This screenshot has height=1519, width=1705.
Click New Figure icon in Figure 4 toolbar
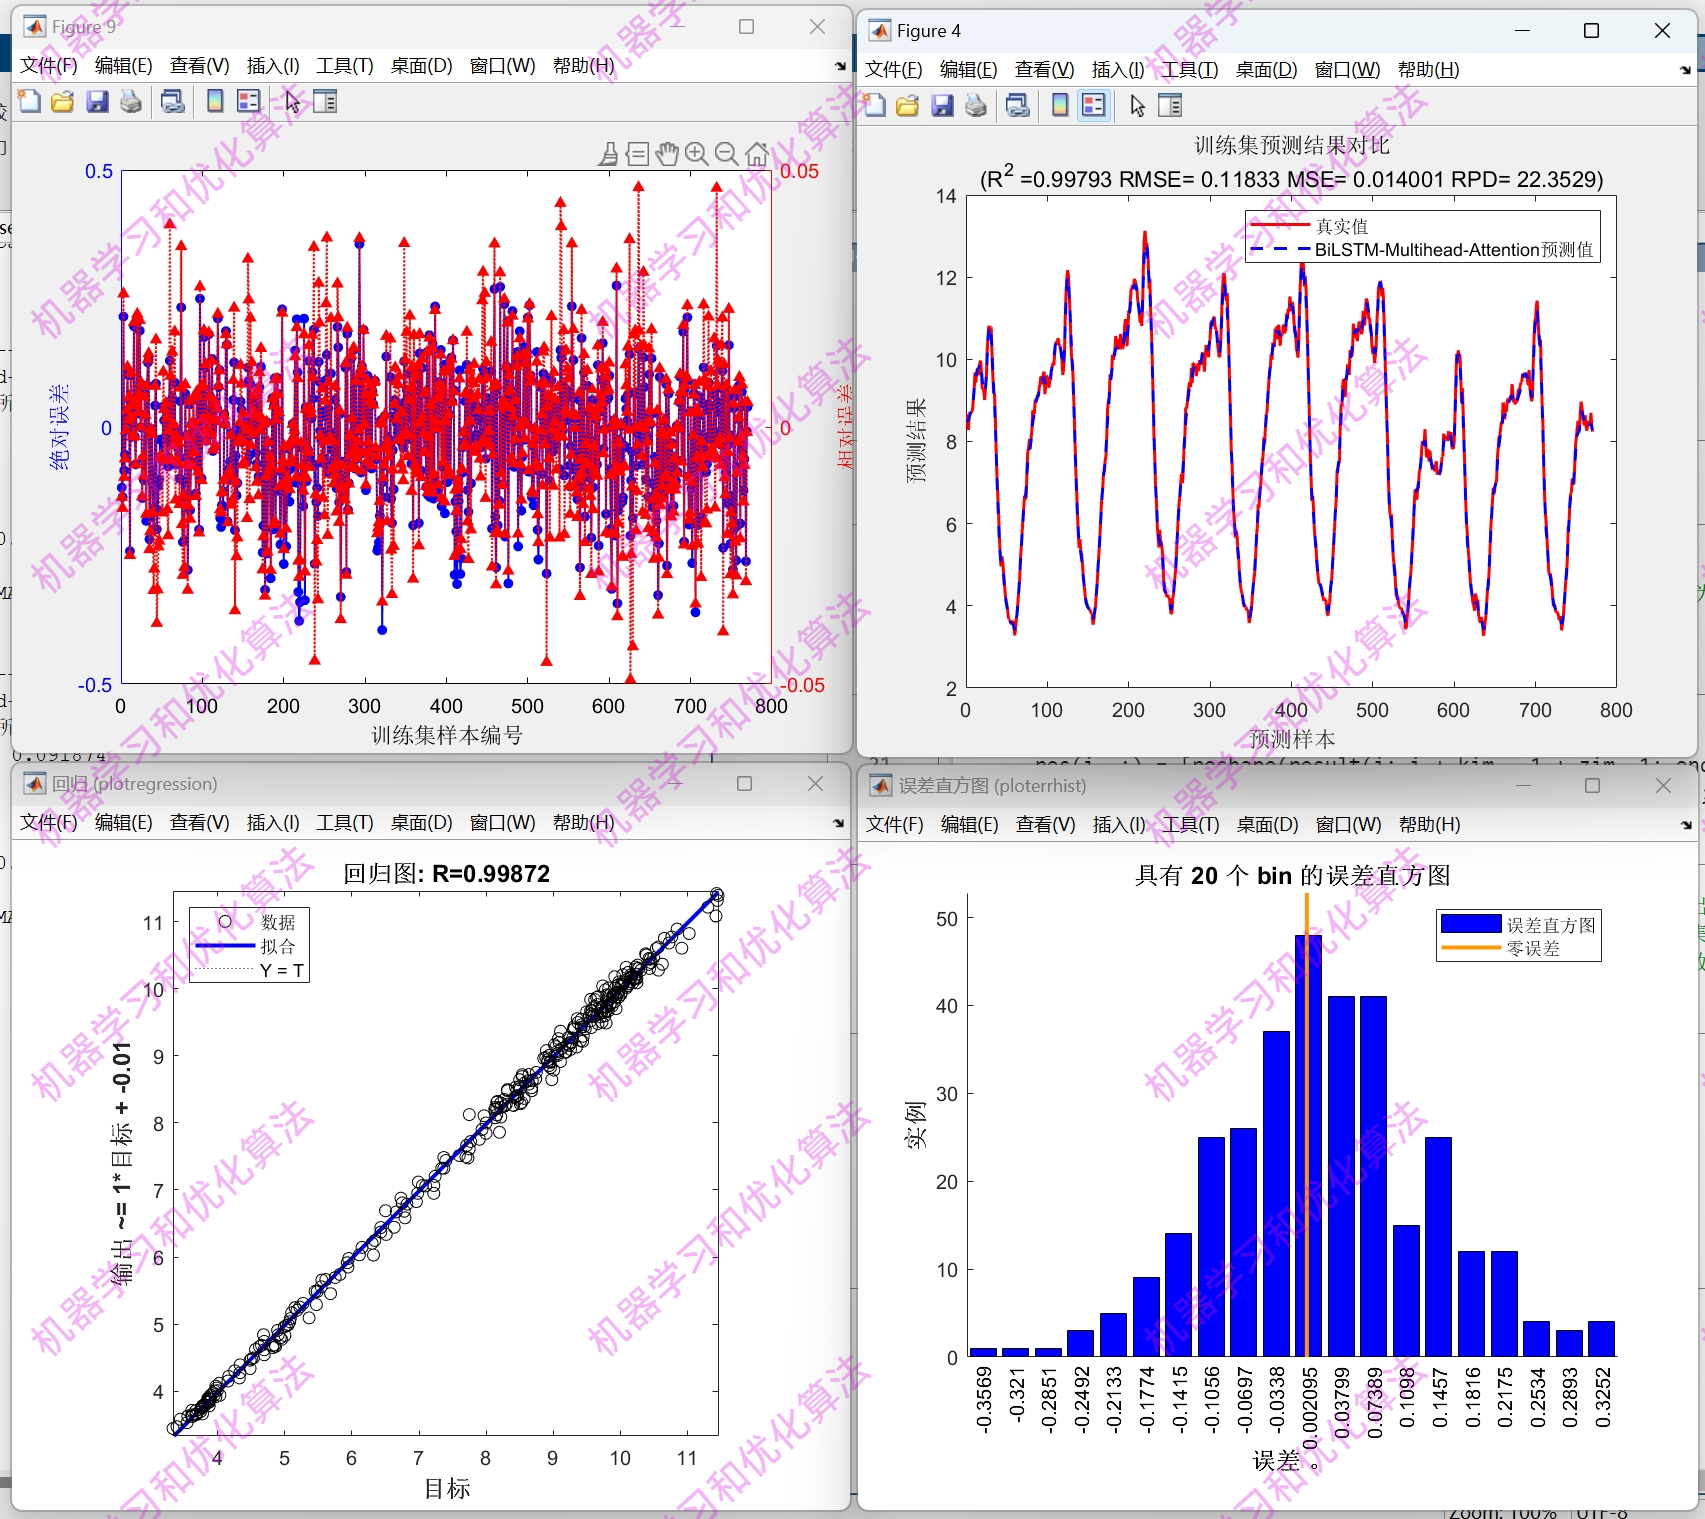pyautogui.click(x=875, y=105)
